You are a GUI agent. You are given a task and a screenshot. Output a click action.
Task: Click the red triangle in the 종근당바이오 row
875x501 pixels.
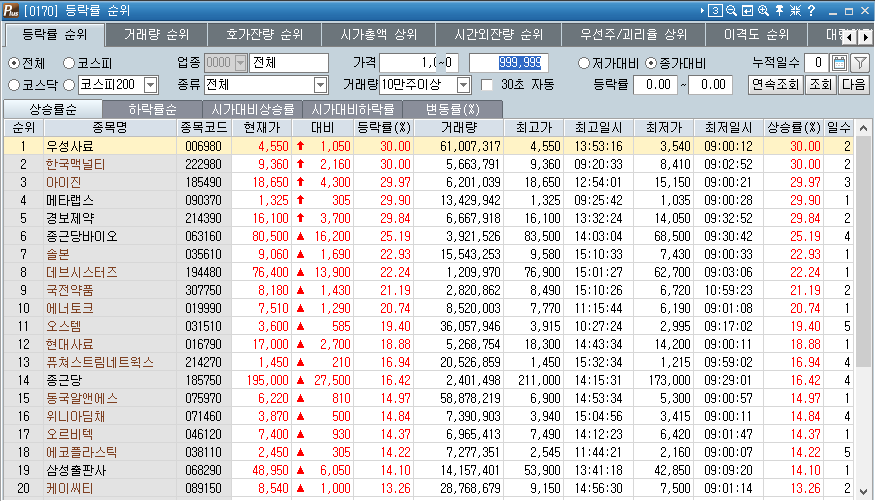point(300,237)
